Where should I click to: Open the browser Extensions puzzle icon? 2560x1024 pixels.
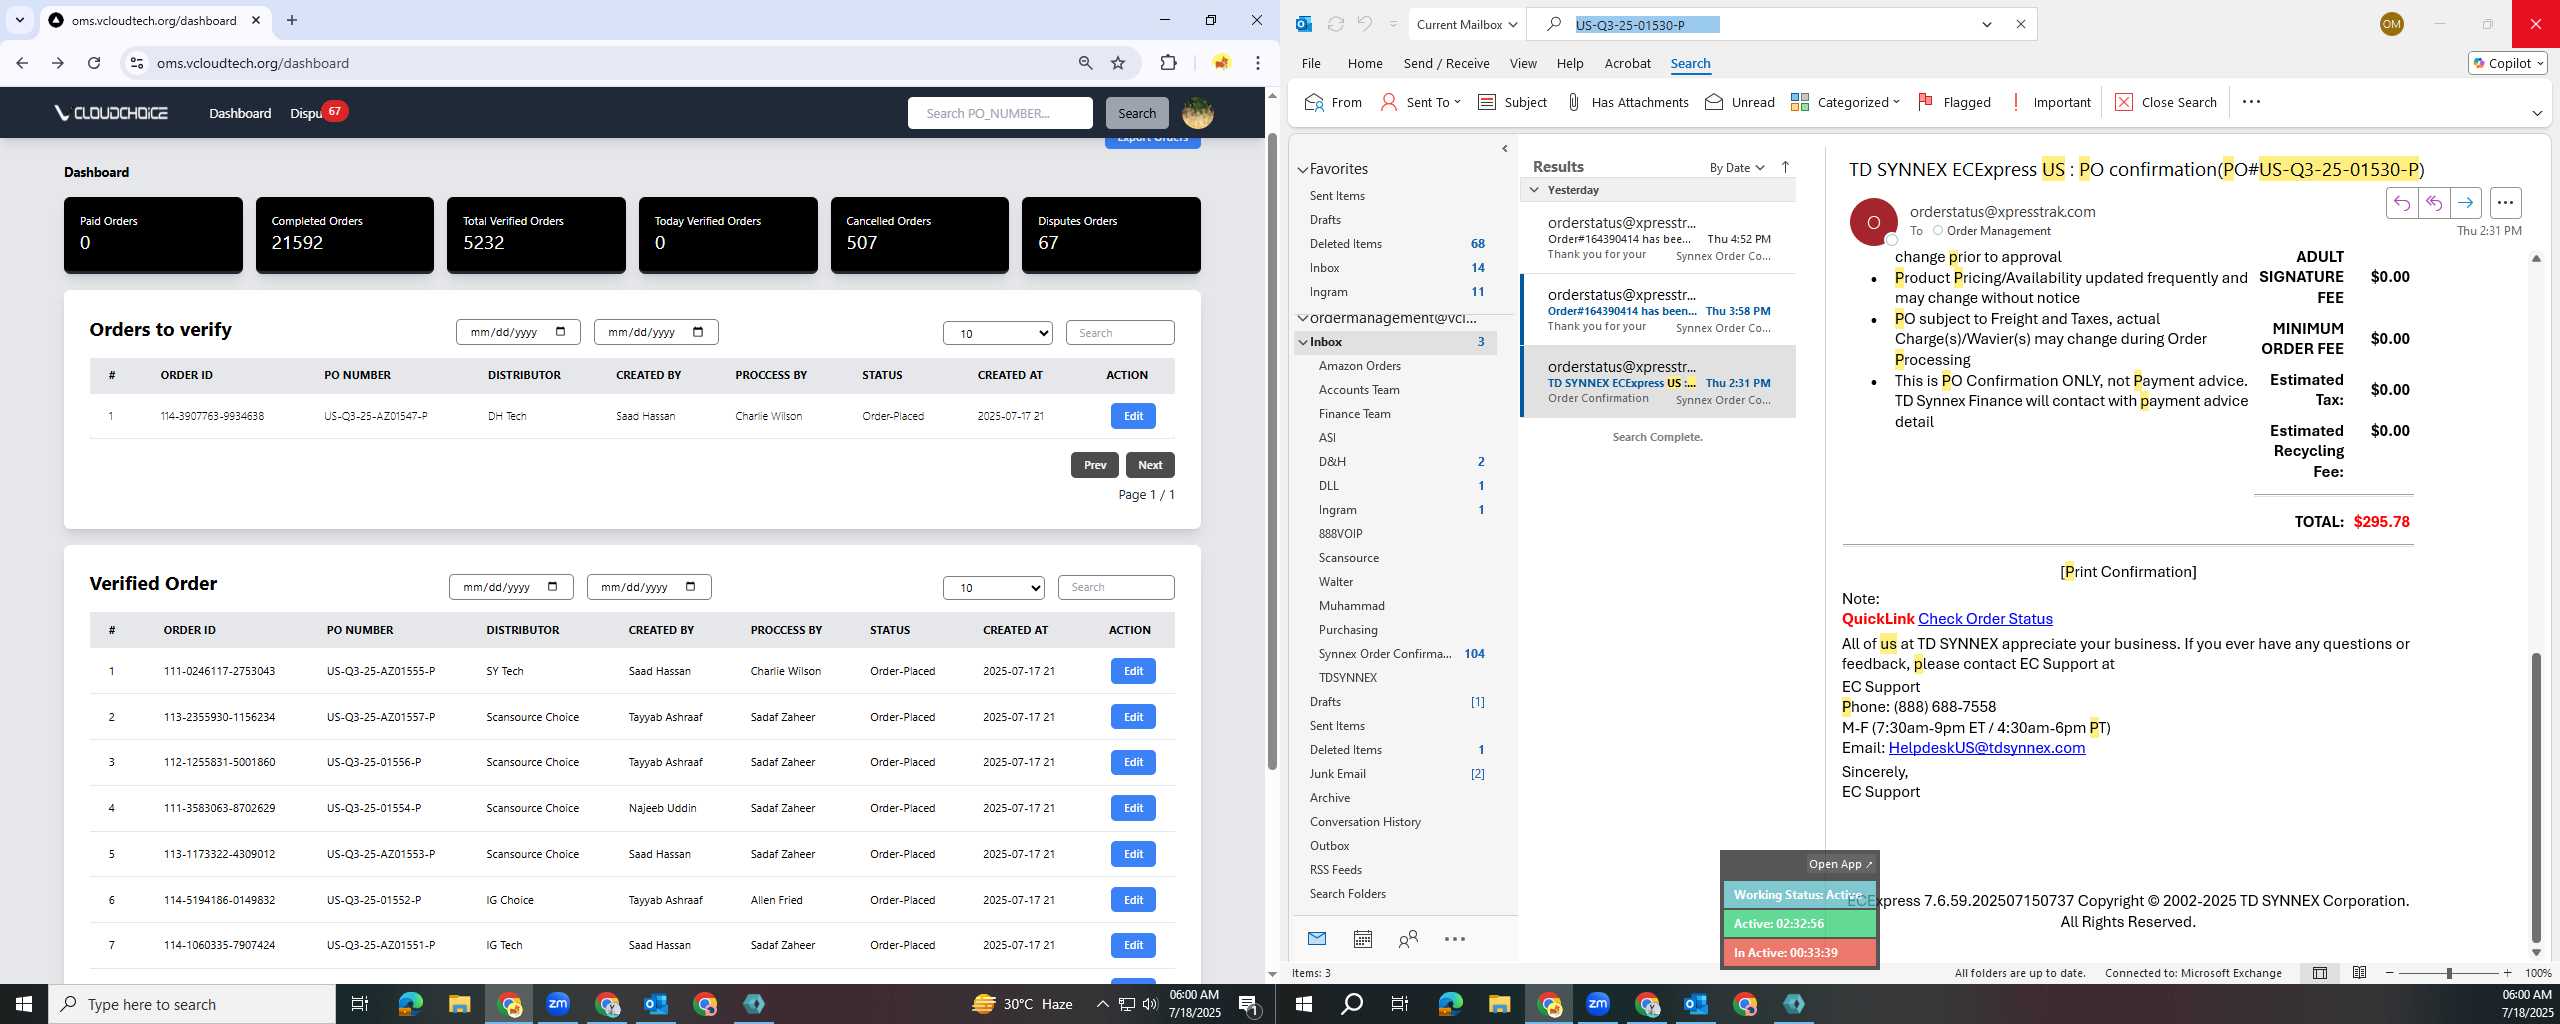tap(1168, 63)
